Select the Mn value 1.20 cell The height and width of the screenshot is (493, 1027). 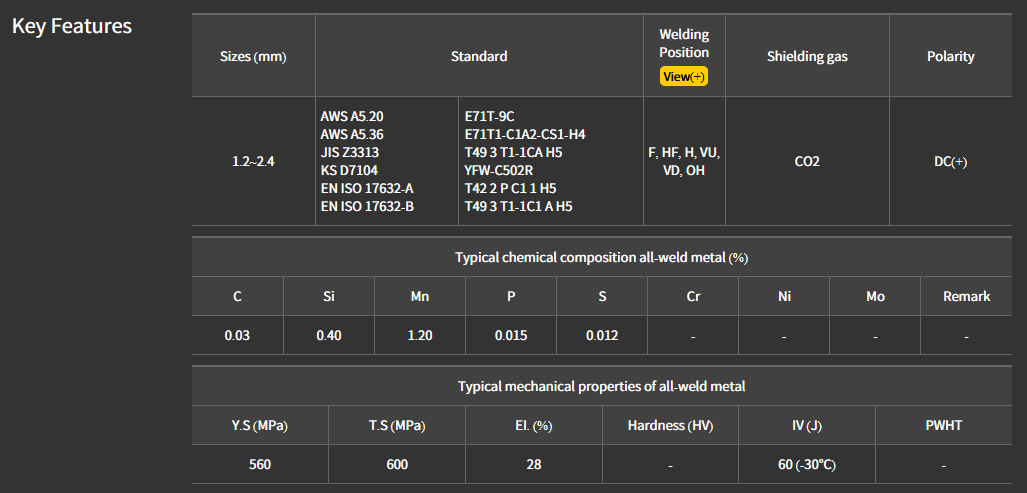tap(420, 335)
